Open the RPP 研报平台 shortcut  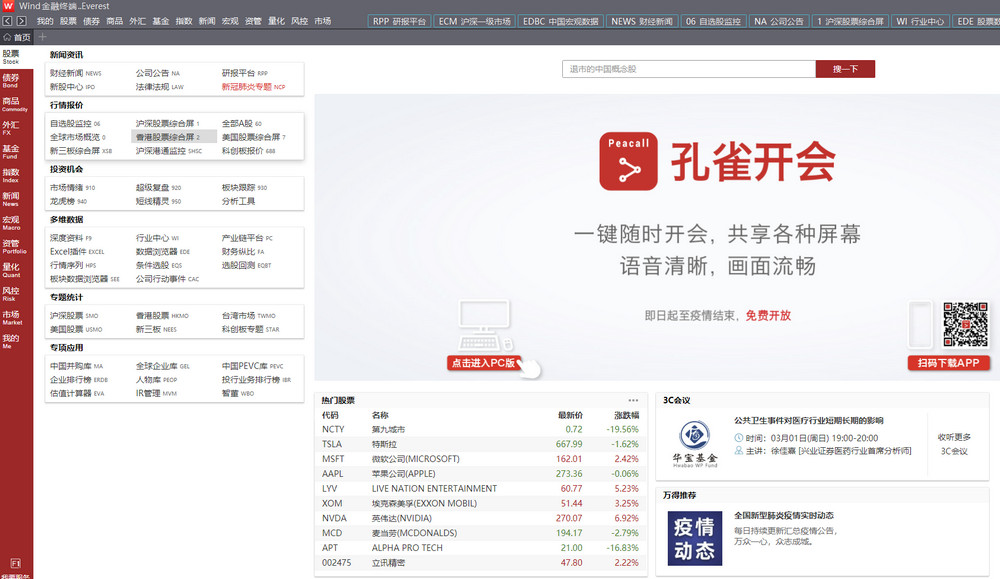coord(399,21)
